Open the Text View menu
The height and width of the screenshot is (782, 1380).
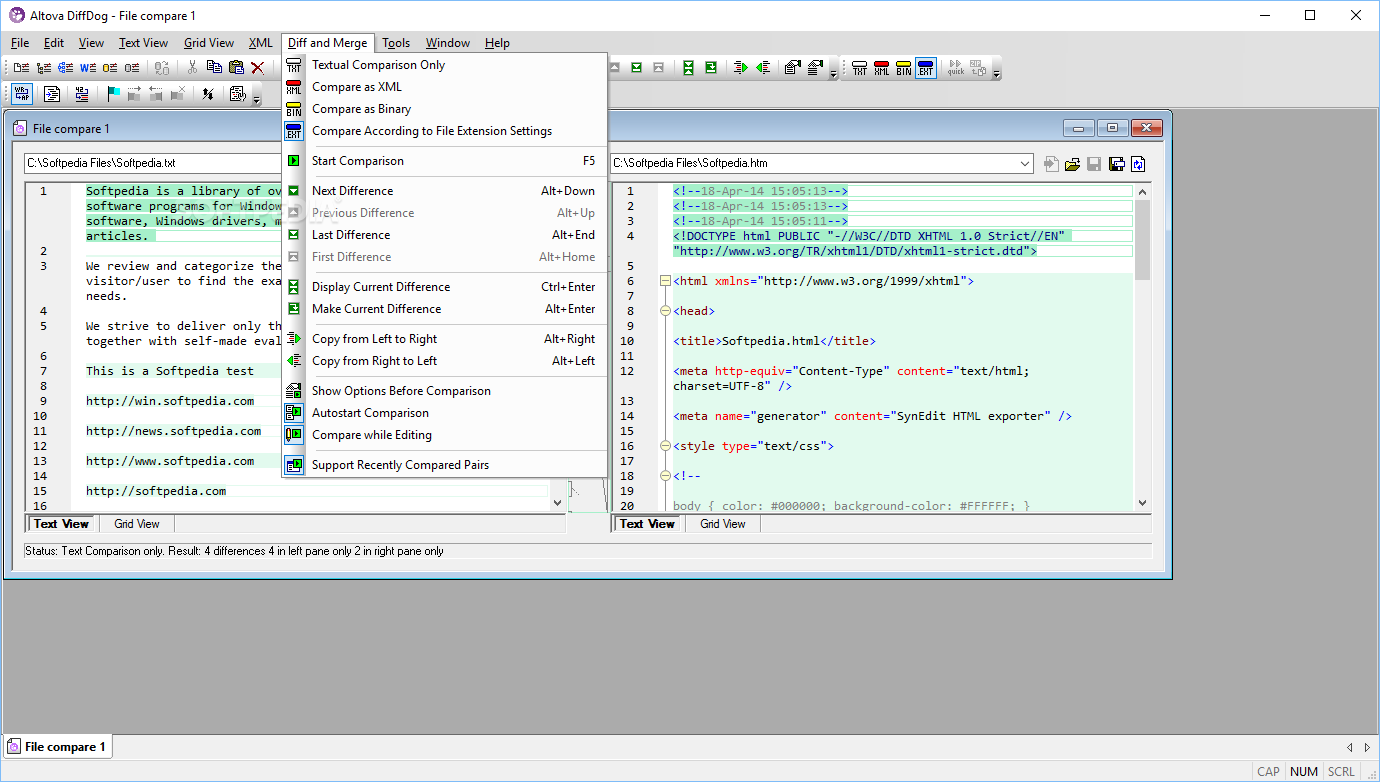[x=143, y=43]
